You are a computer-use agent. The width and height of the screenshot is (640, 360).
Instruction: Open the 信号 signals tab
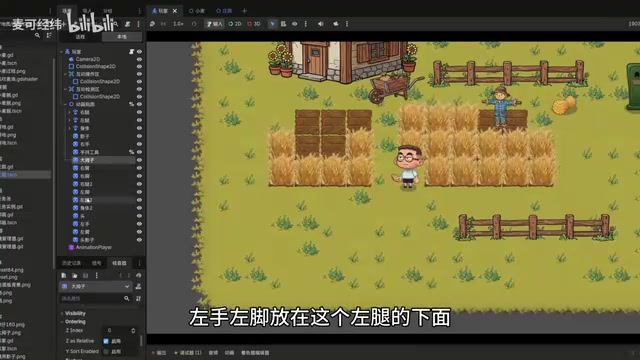coord(96,263)
